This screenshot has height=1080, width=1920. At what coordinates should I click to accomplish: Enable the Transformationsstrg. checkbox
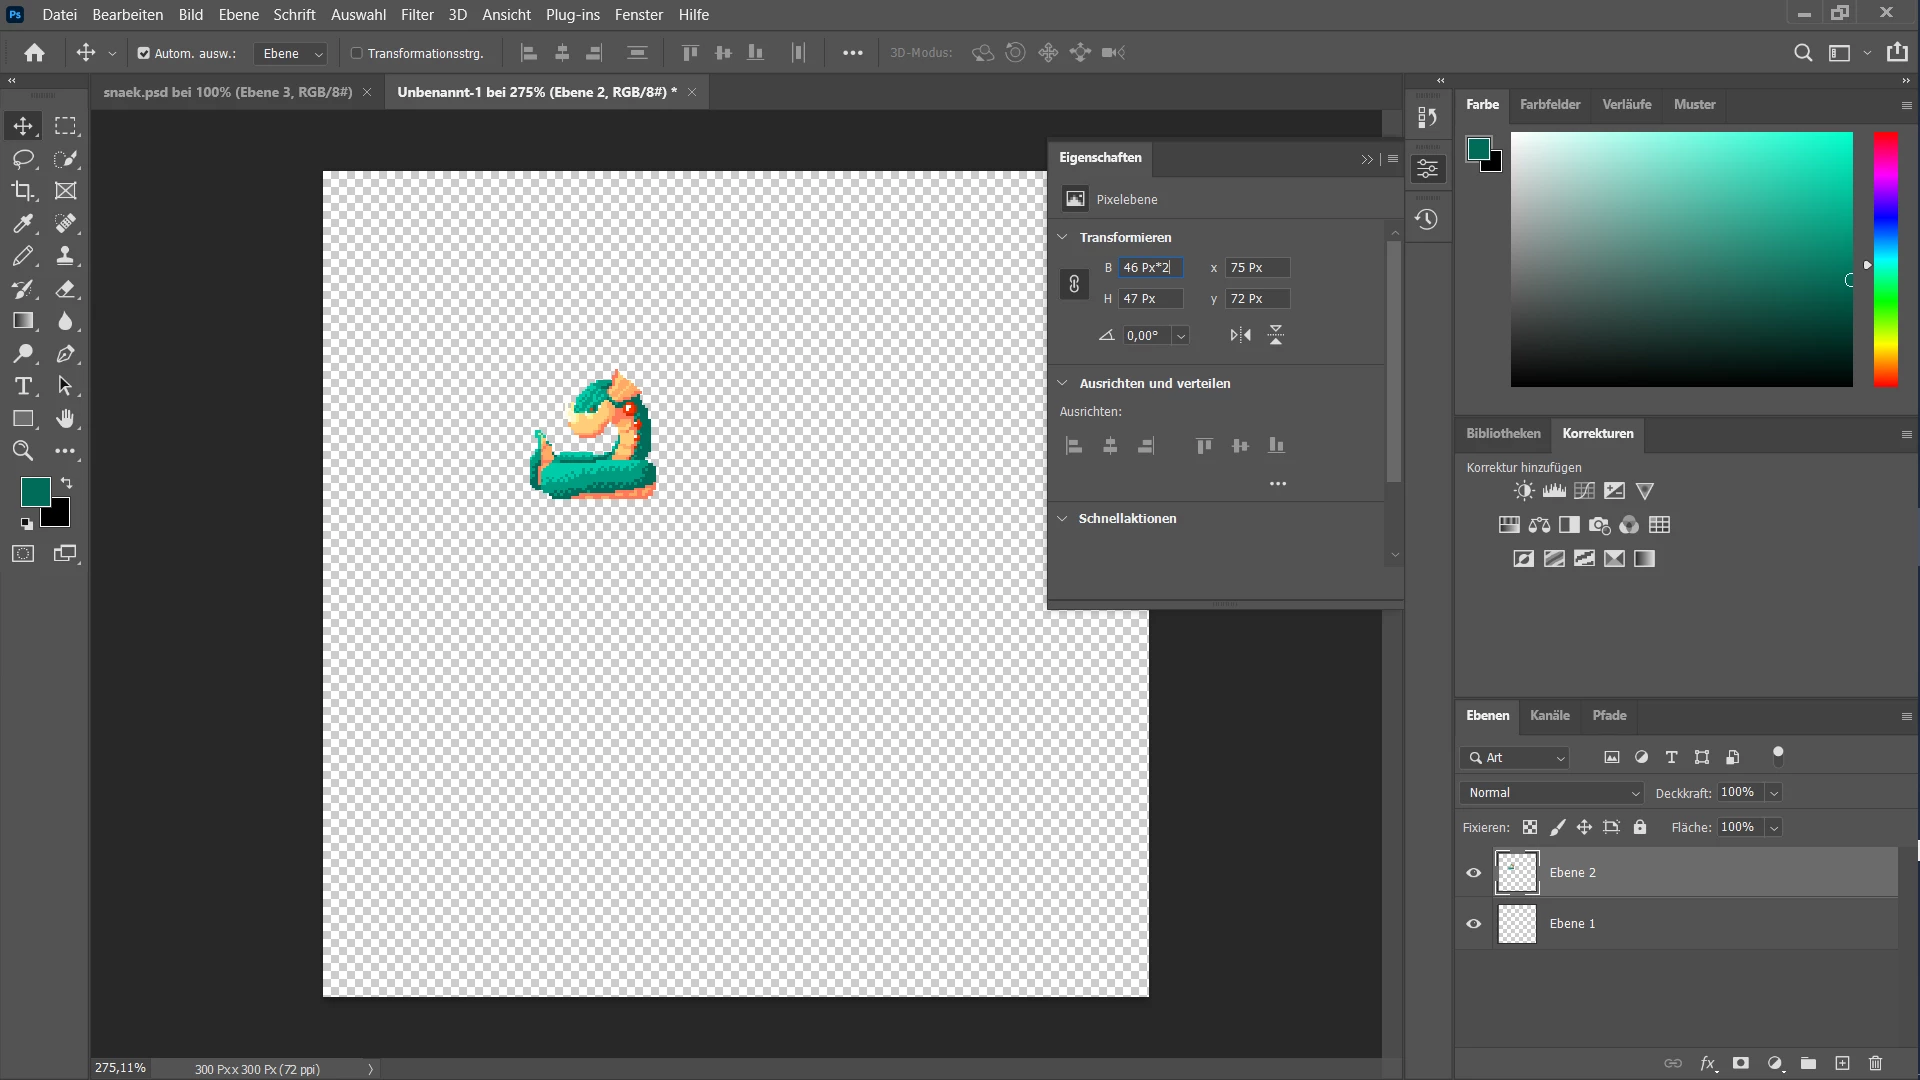[x=356, y=53]
